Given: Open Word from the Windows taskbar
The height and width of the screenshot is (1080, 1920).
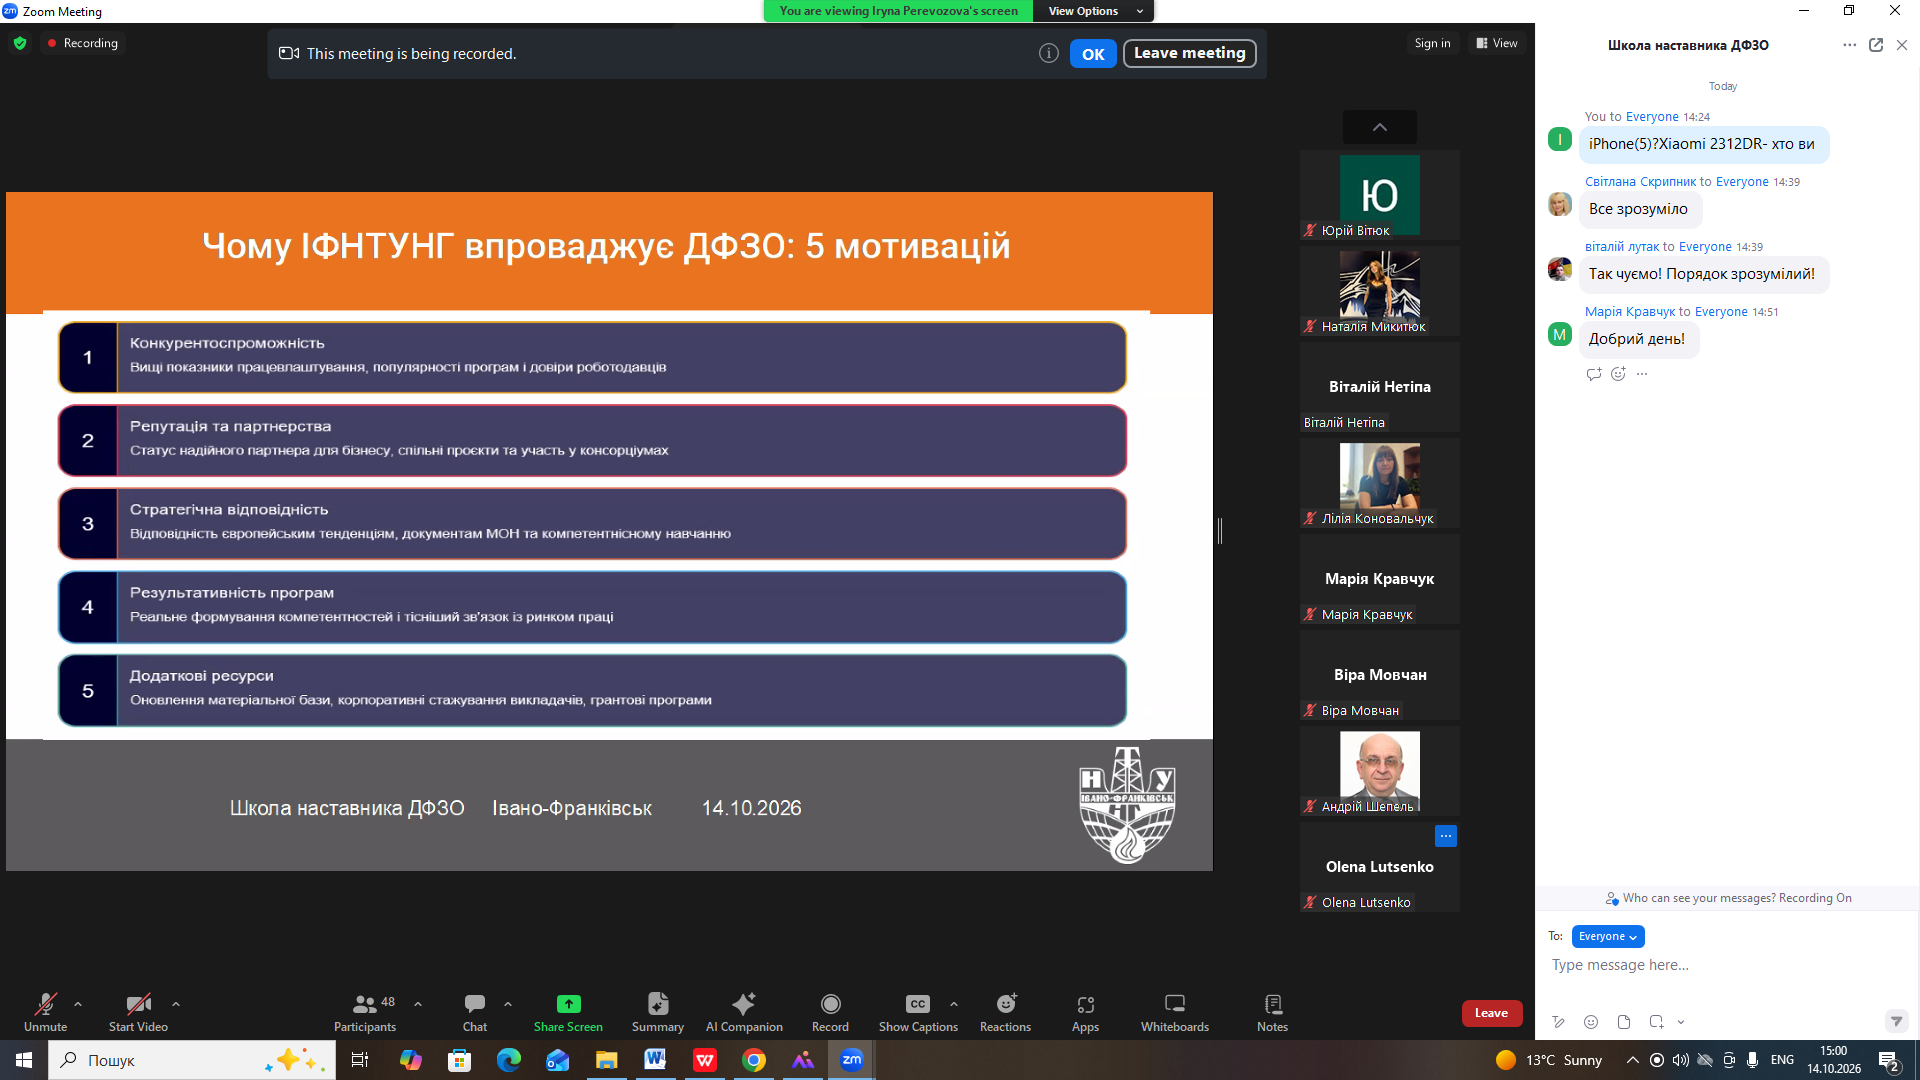Looking at the screenshot, I should point(656,1060).
